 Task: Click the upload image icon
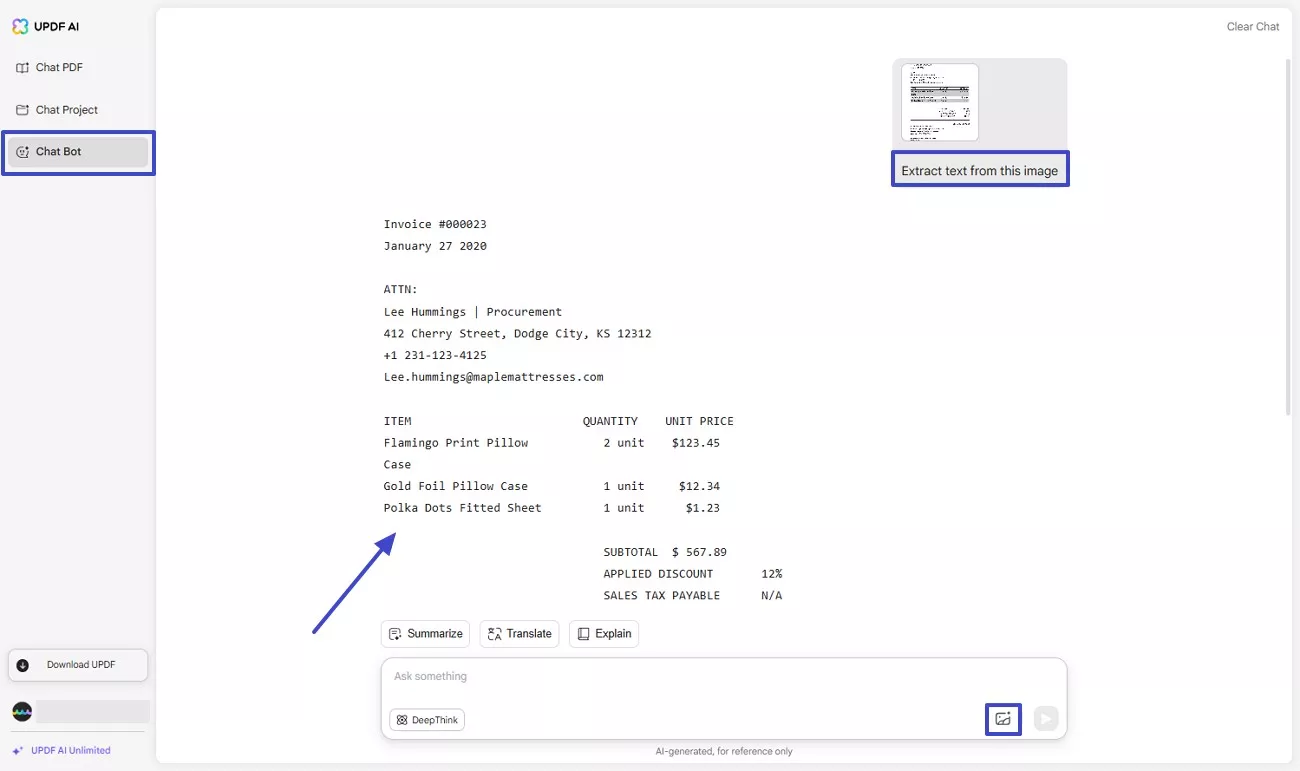pyautogui.click(x=1003, y=719)
